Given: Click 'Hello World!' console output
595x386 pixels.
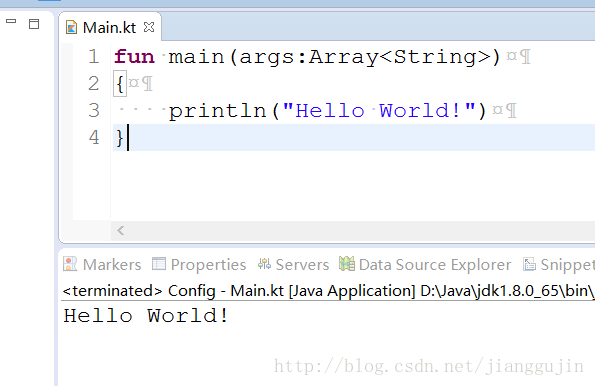Looking at the screenshot, I should click(146, 316).
